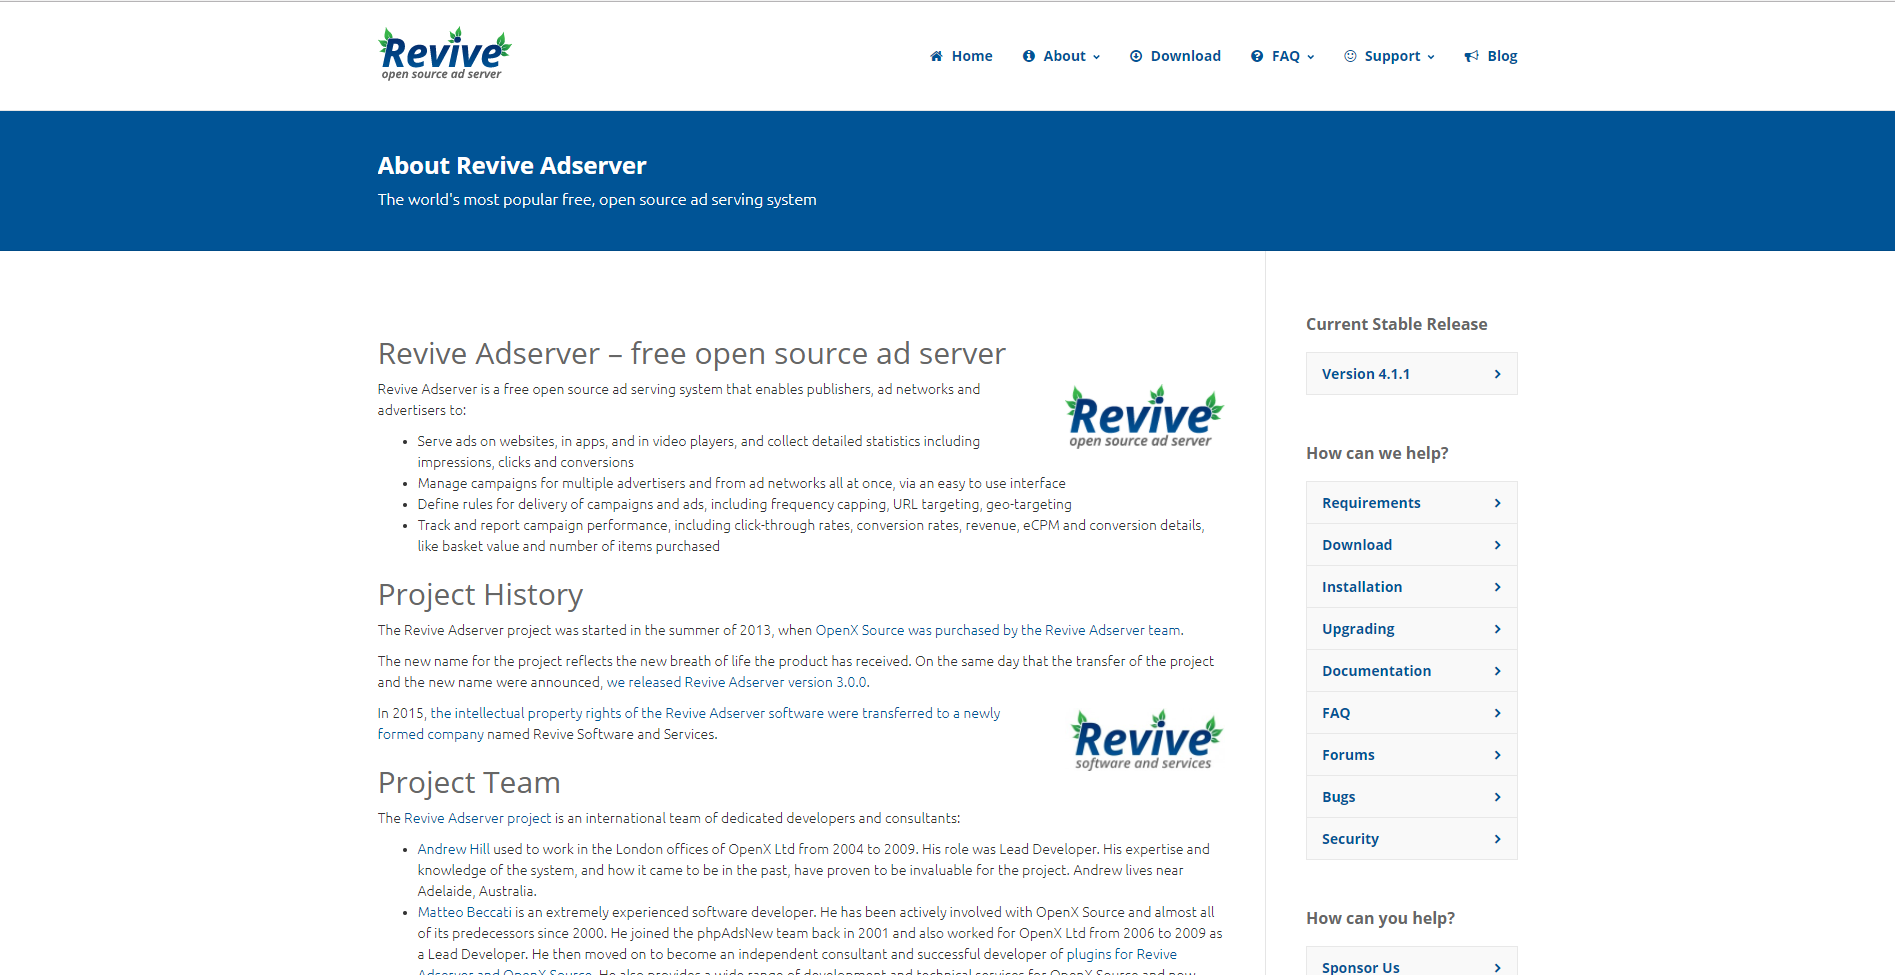Click the How can you help? heading
This screenshot has width=1895, height=975.
(x=1380, y=918)
